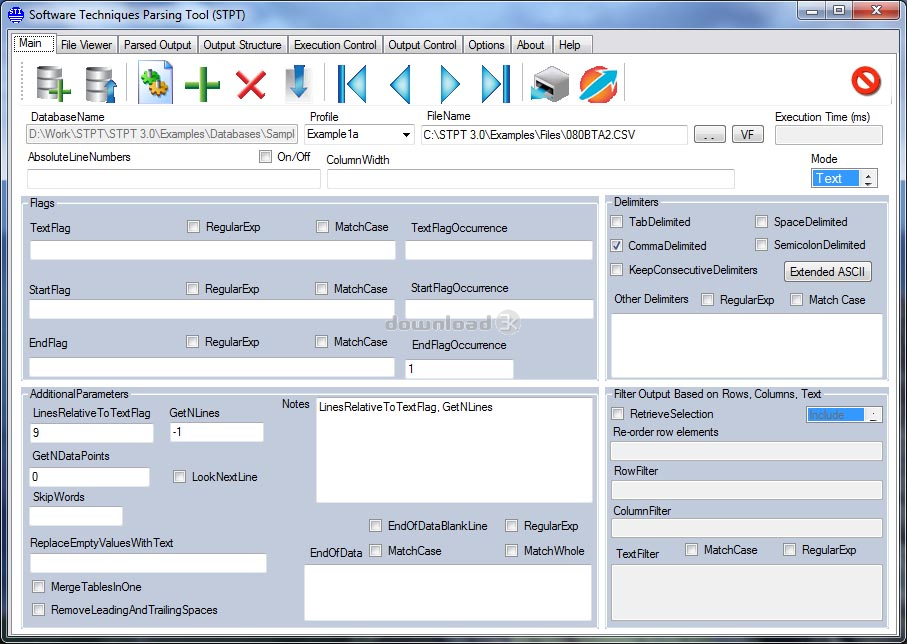The height and width of the screenshot is (644, 907).
Task: Click LinesRelativeToTextFlag field showing 9
Action: 91,433
